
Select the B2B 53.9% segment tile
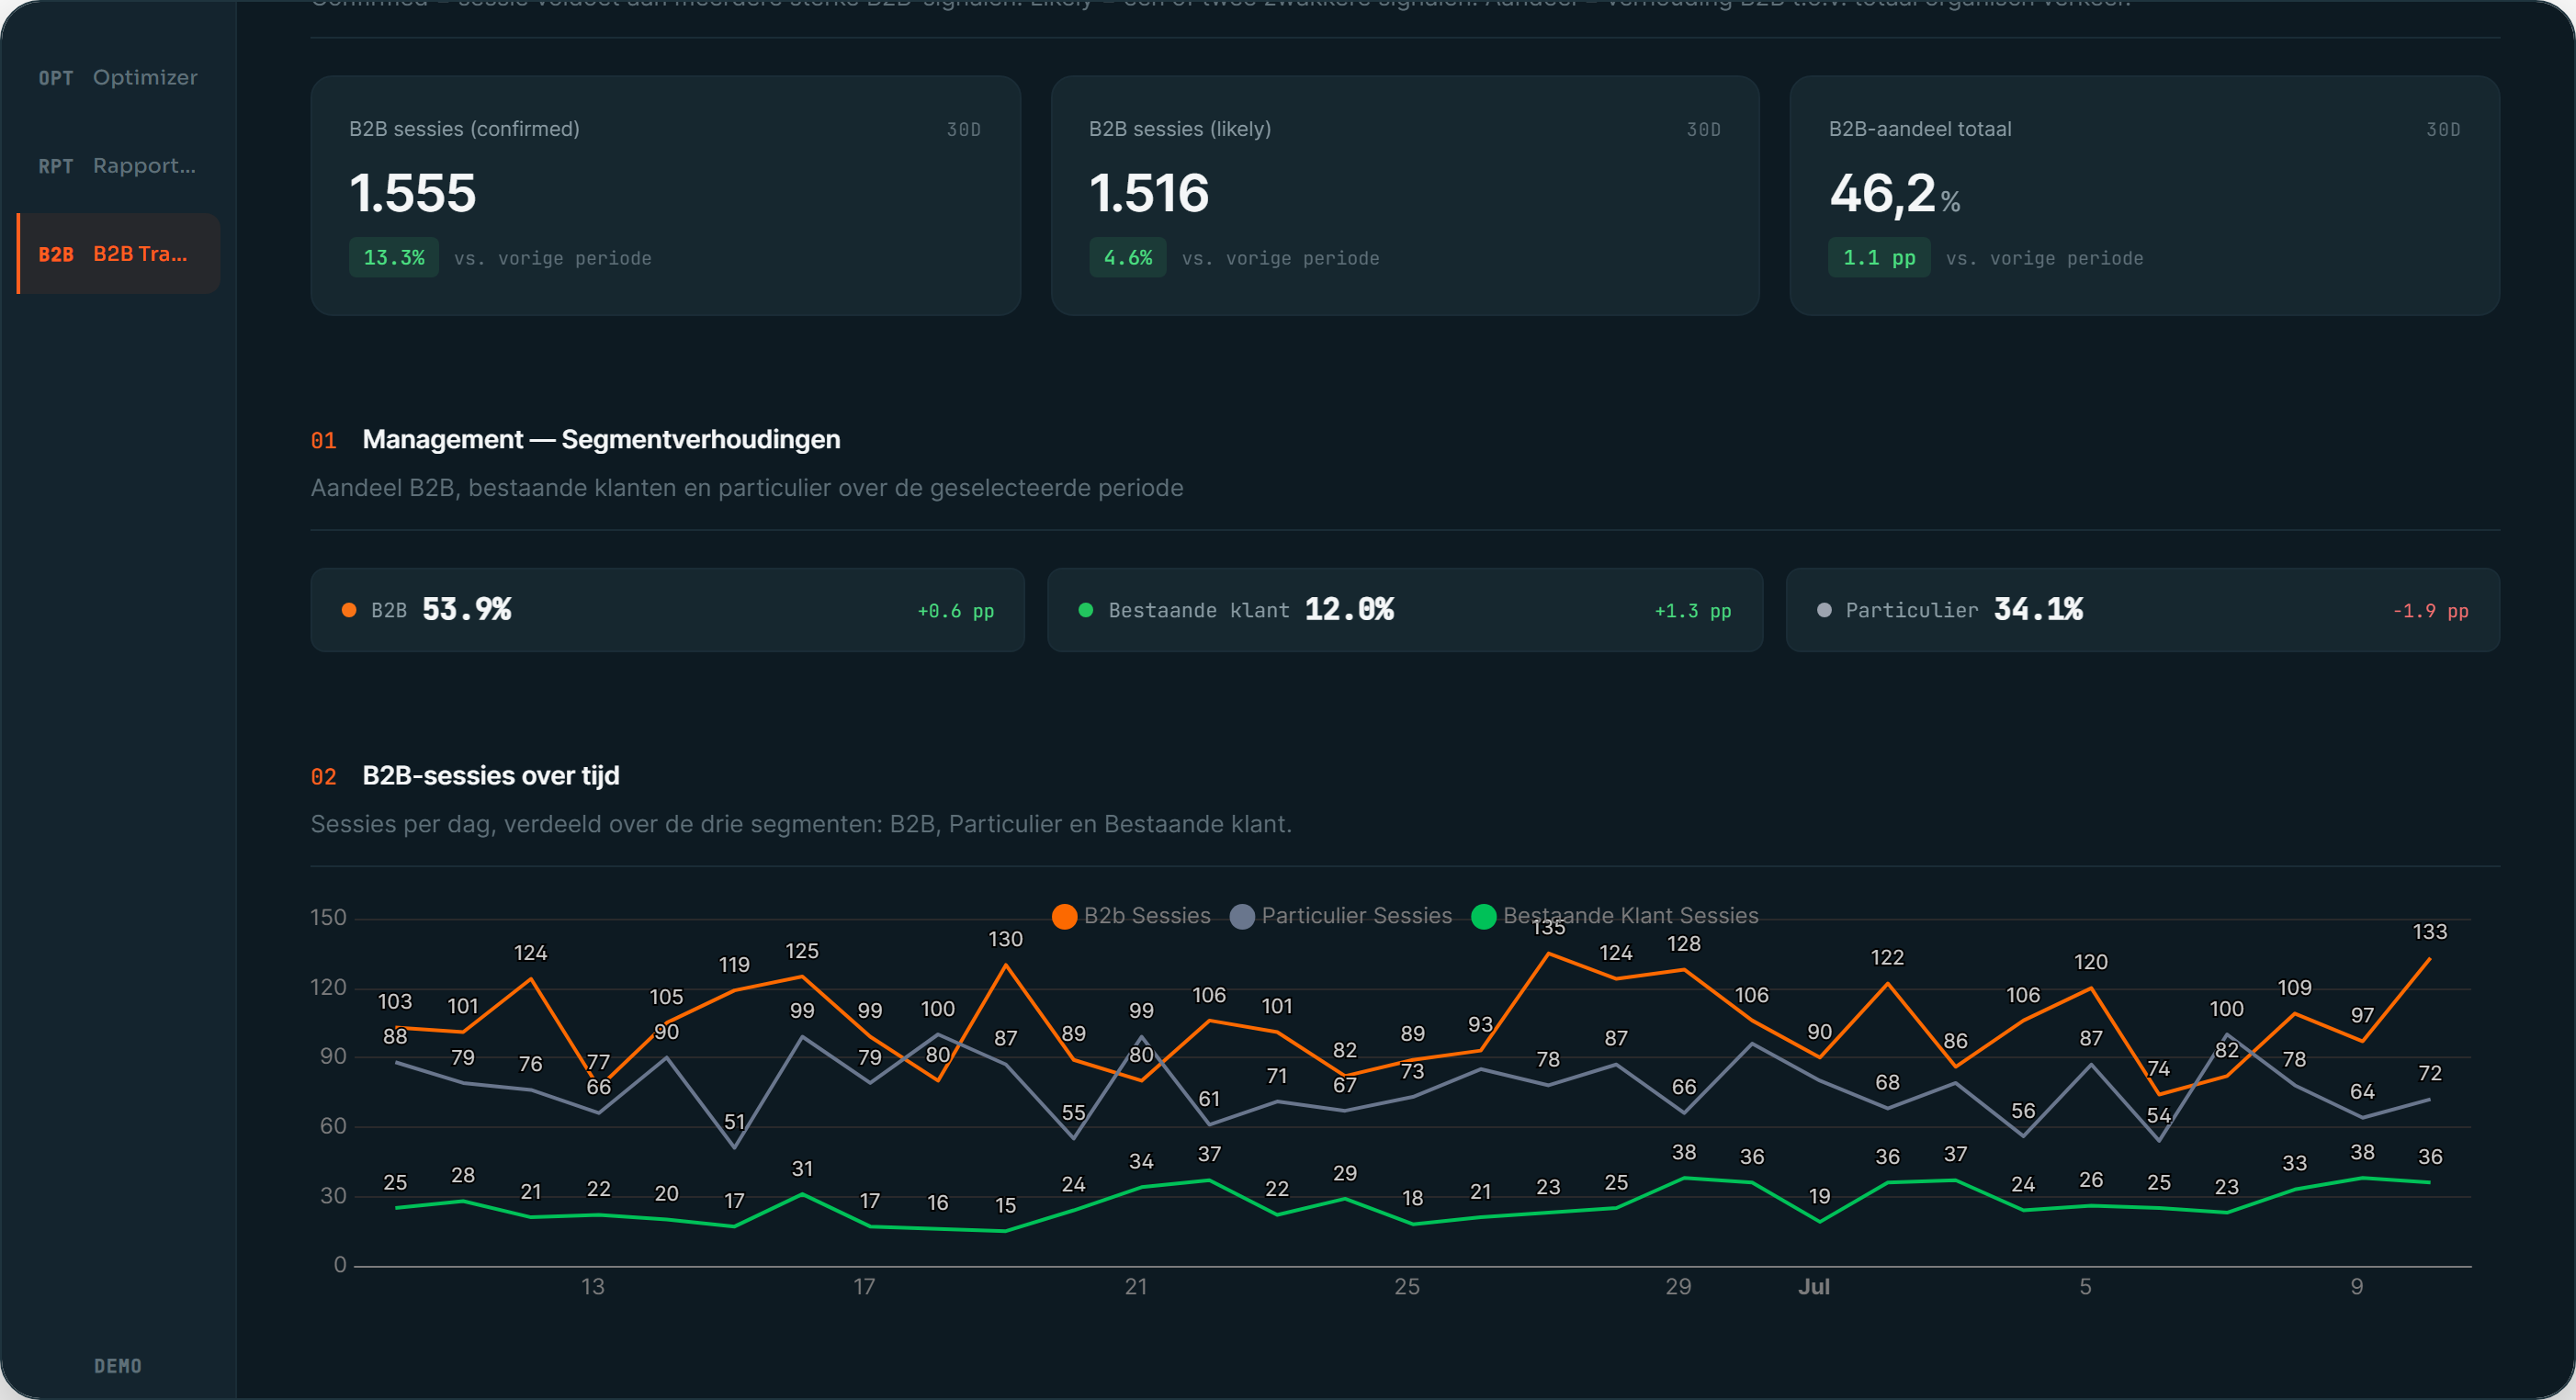[667, 610]
